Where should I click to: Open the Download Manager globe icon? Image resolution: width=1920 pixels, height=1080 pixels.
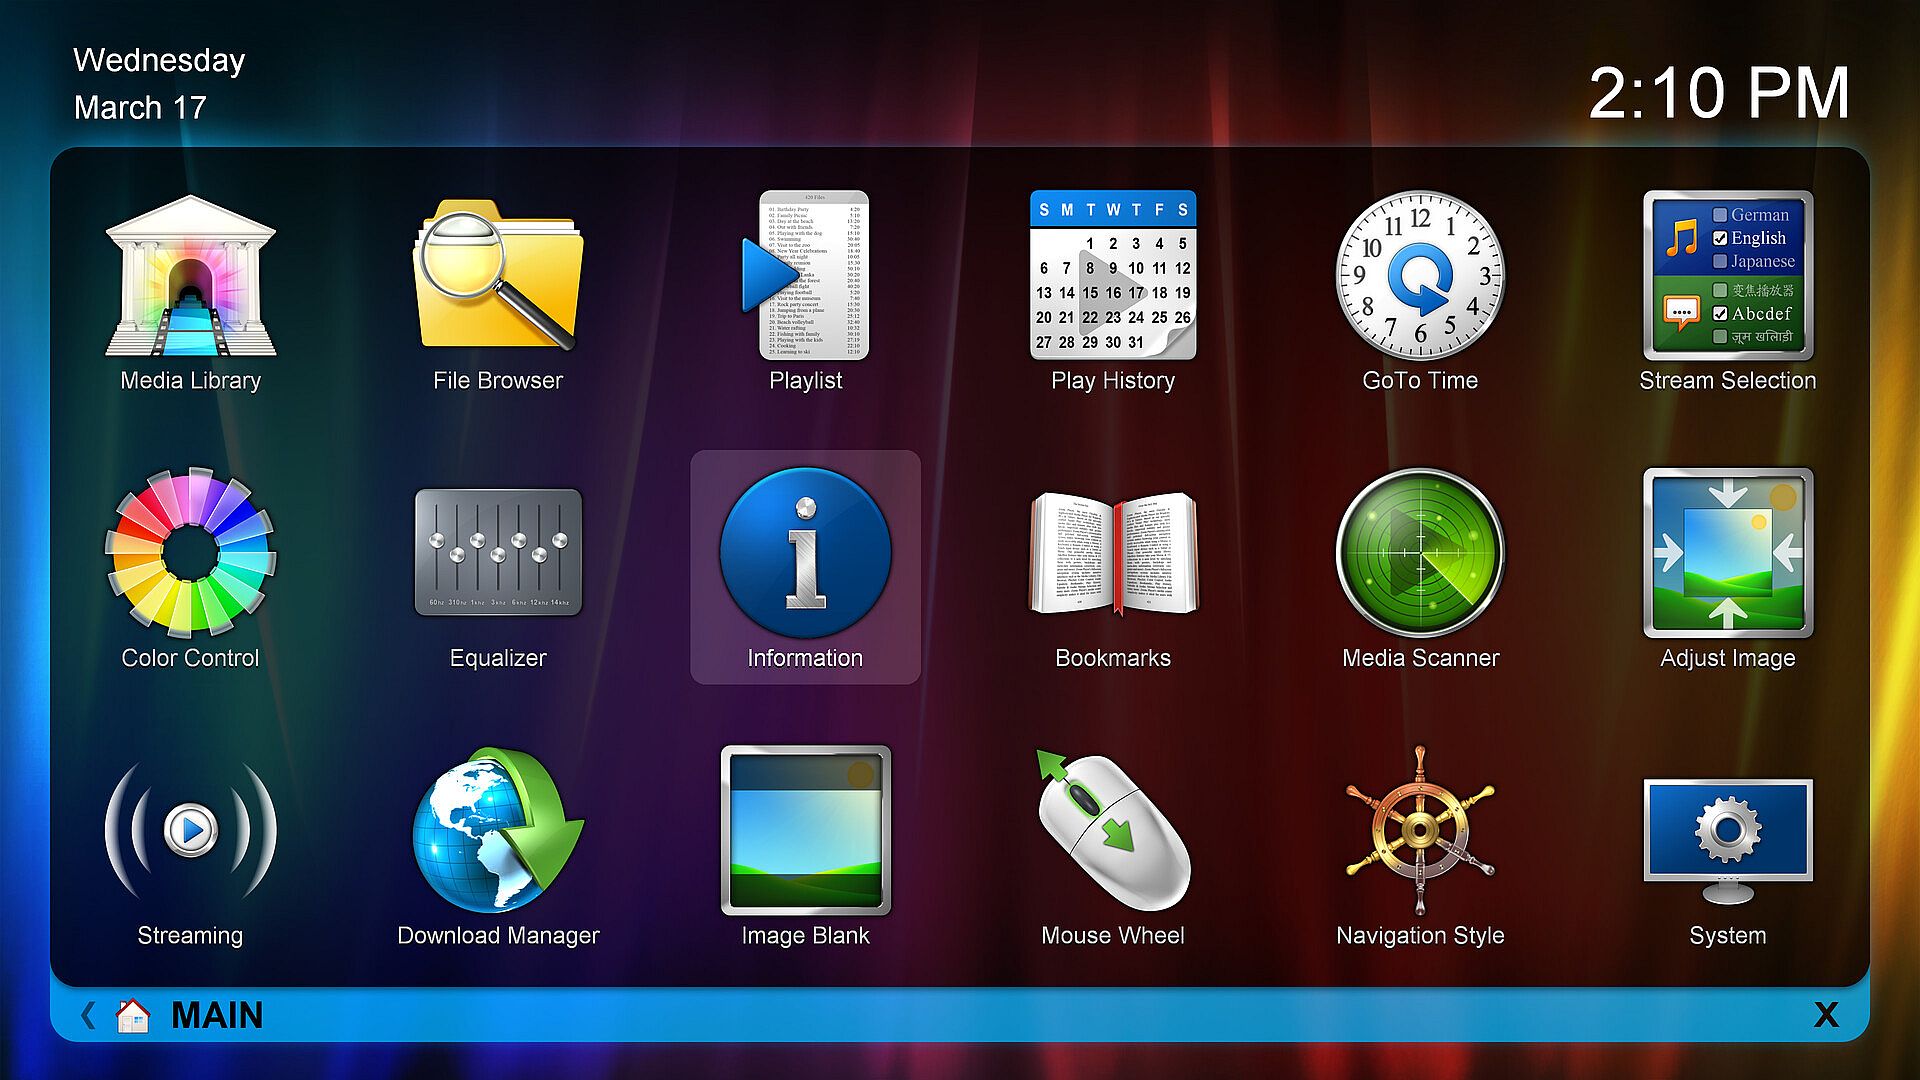(x=498, y=830)
